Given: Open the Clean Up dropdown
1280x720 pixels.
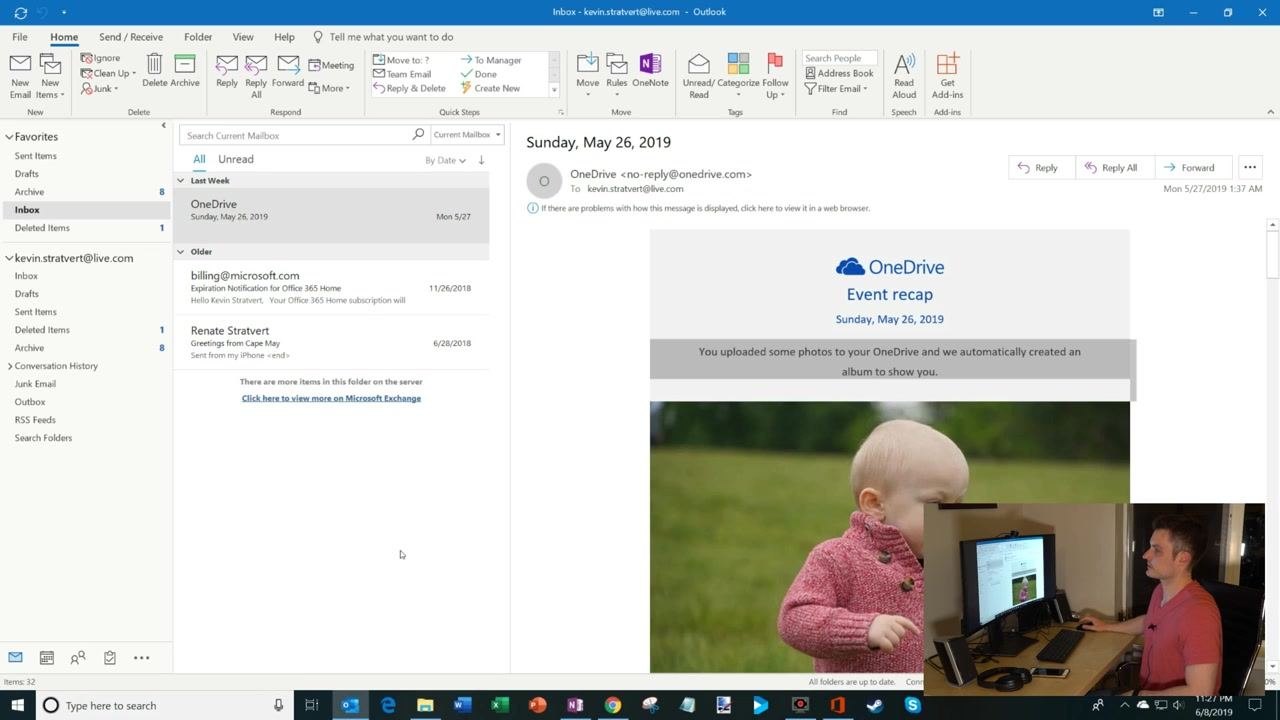Looking at the screenshot, I should pyautogui.click(x=108, y=73).
